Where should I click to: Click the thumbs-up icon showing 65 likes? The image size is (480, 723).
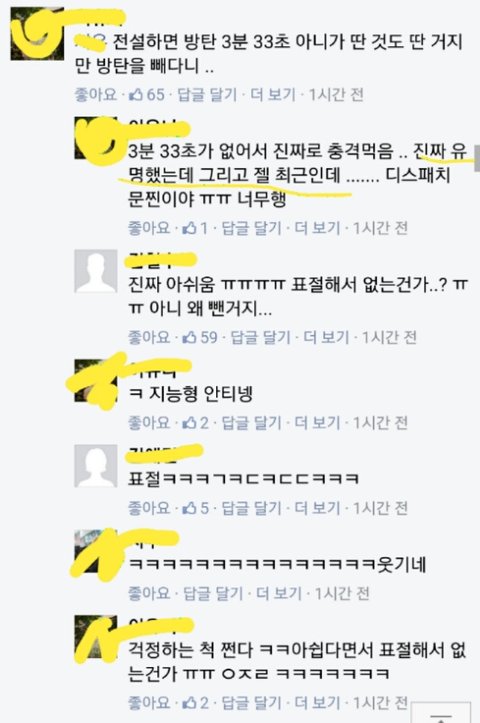[x=136, y=95]
